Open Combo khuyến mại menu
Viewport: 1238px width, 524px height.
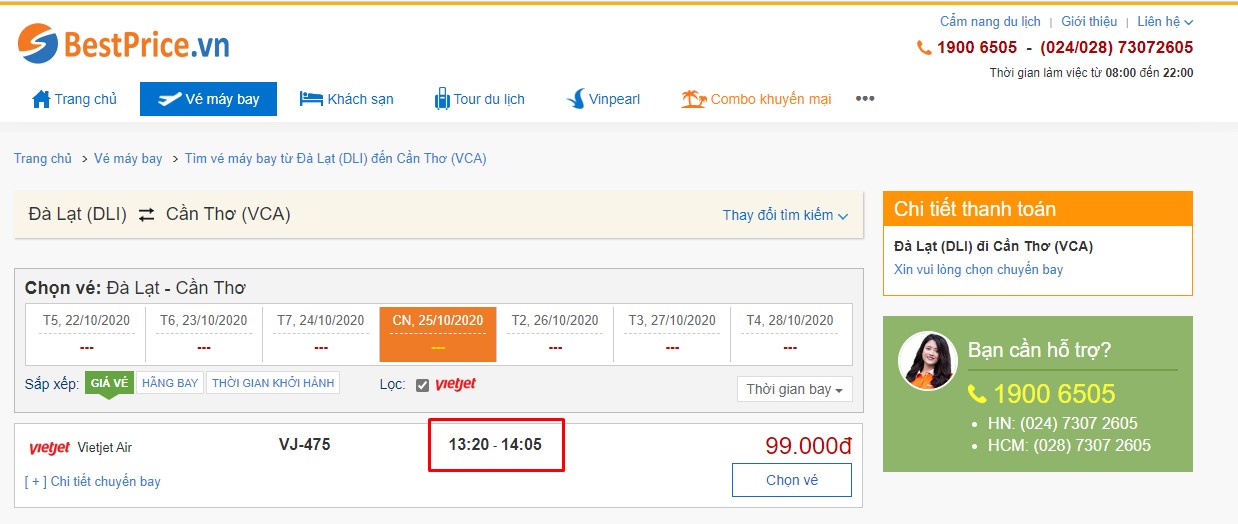(757, 99)
